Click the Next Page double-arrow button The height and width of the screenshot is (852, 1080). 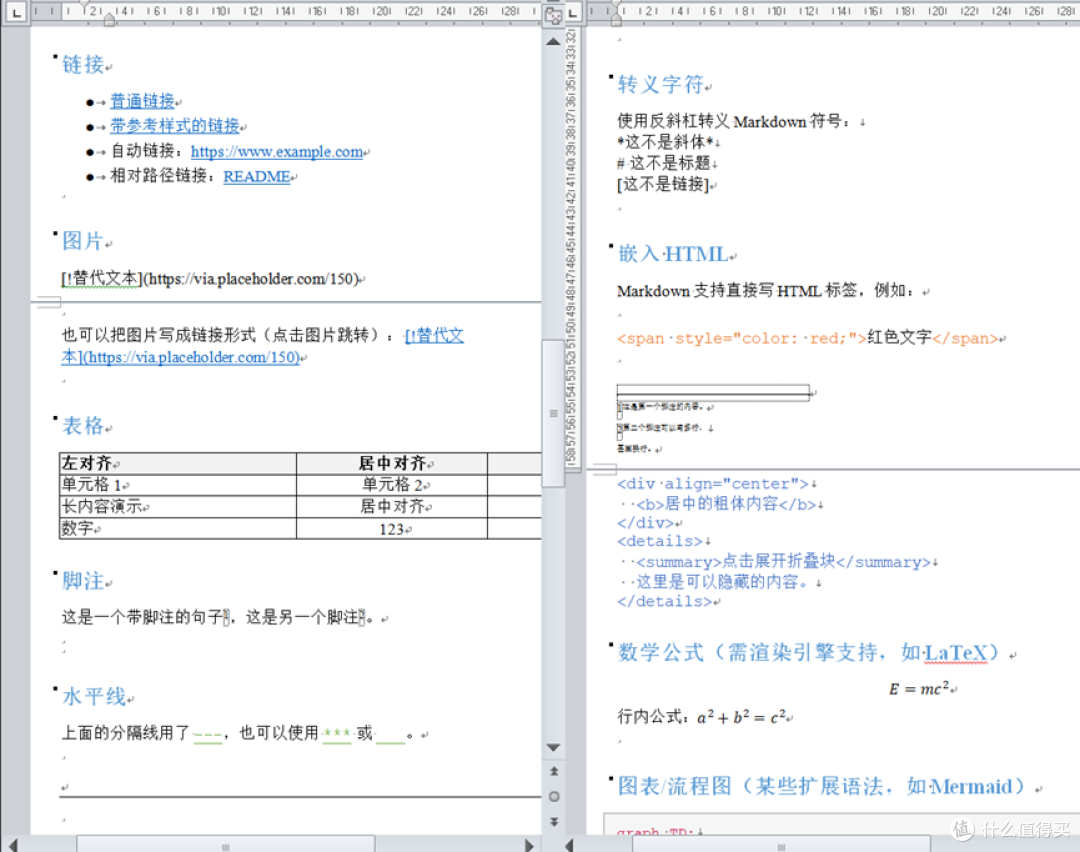coord(553,822)
